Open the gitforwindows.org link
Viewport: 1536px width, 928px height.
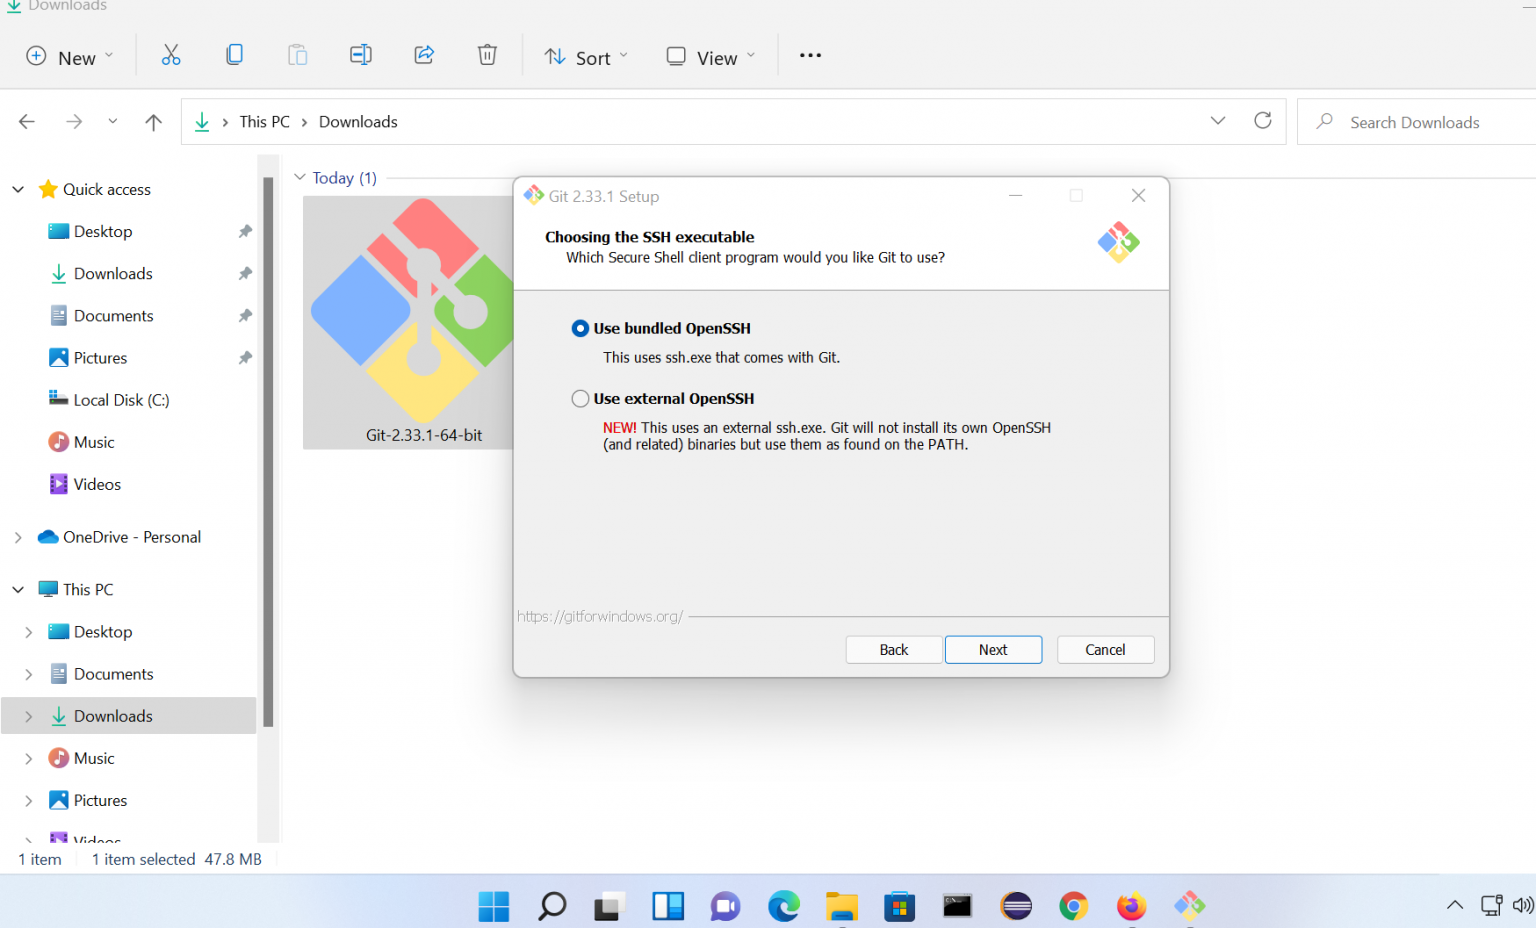click(x=600, y=616)
